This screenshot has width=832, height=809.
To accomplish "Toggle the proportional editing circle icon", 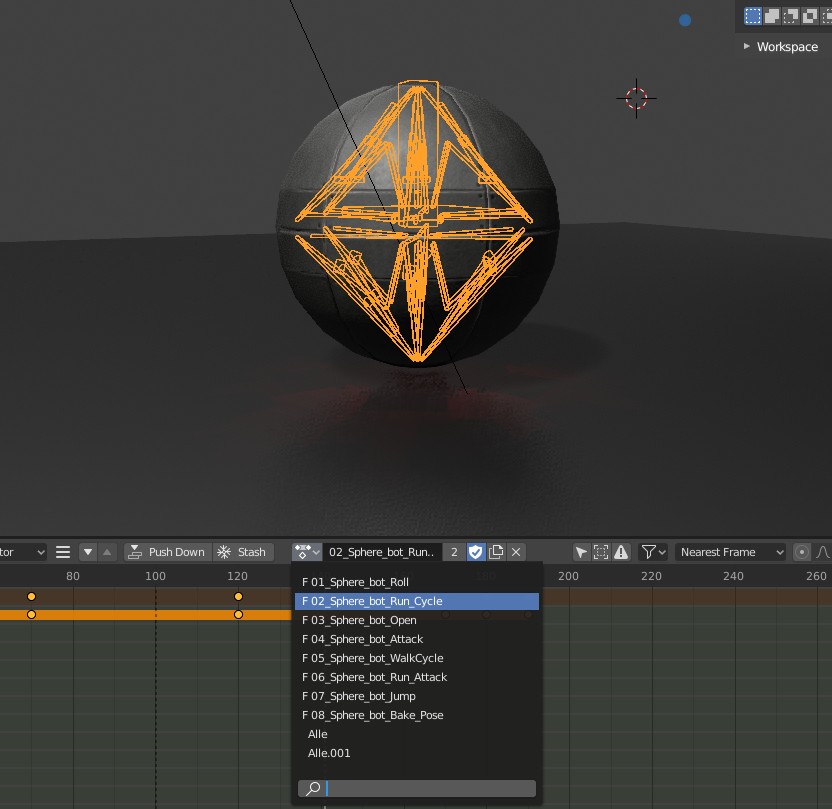I will 802,552.
